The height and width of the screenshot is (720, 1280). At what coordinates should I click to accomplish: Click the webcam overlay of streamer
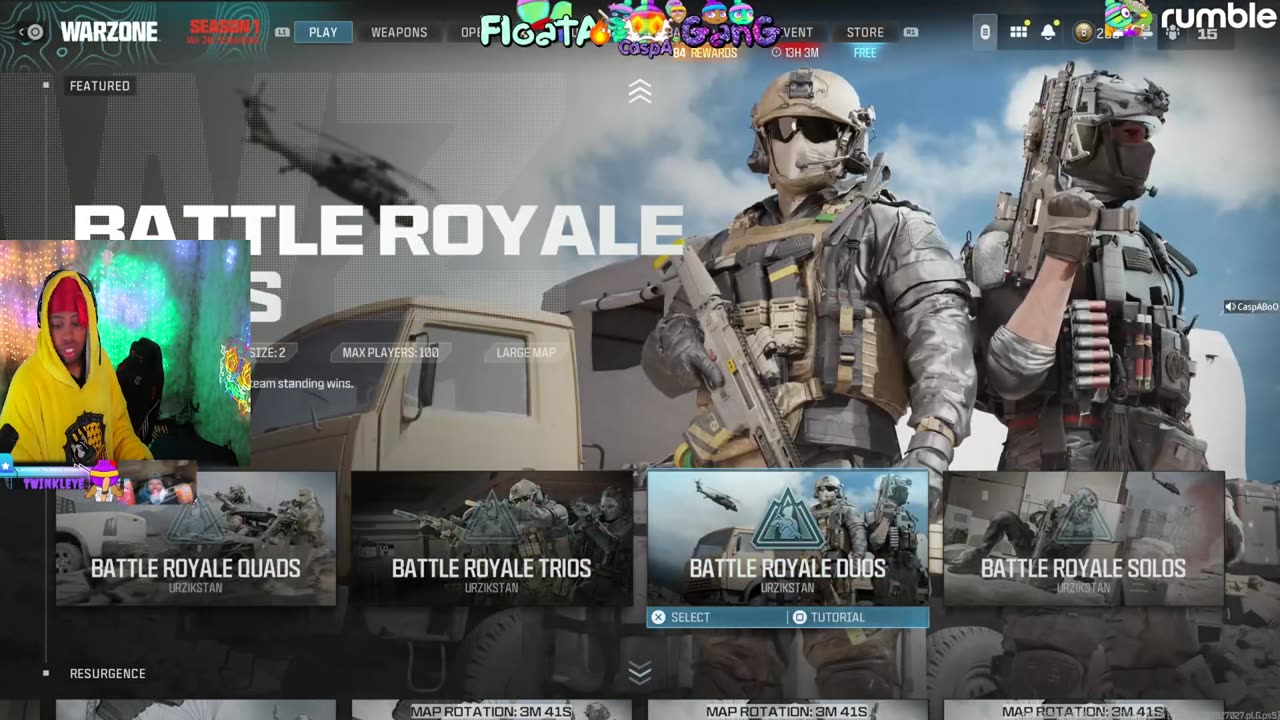click(125, 353)
